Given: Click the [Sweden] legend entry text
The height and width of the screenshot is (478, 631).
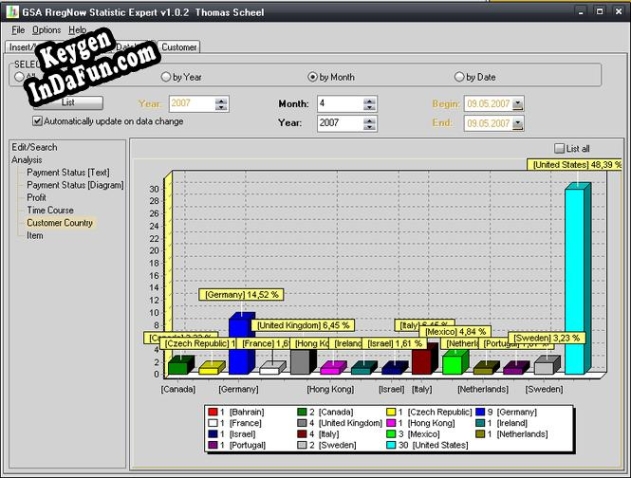Looking at the screenshot, I should [337, 445].
